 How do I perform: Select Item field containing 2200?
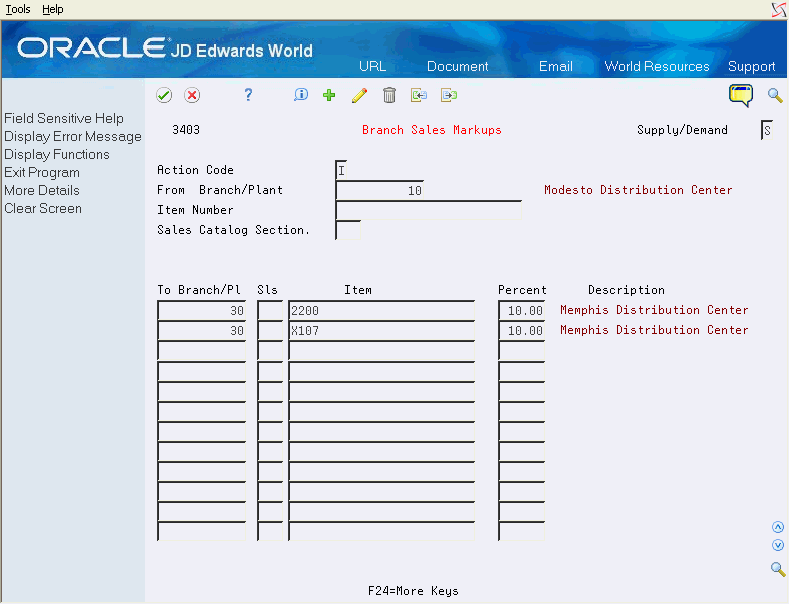pos(381,311)
